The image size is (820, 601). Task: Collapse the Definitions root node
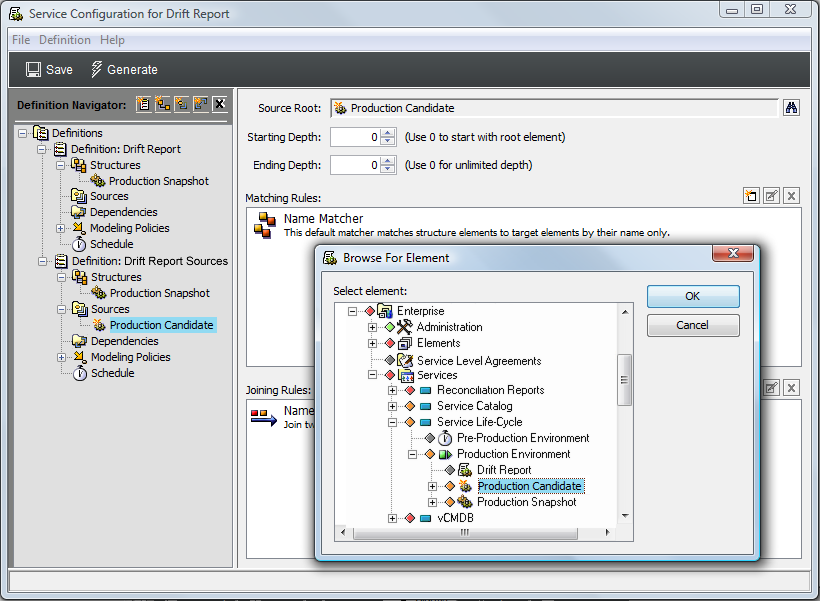coord(22,133)
